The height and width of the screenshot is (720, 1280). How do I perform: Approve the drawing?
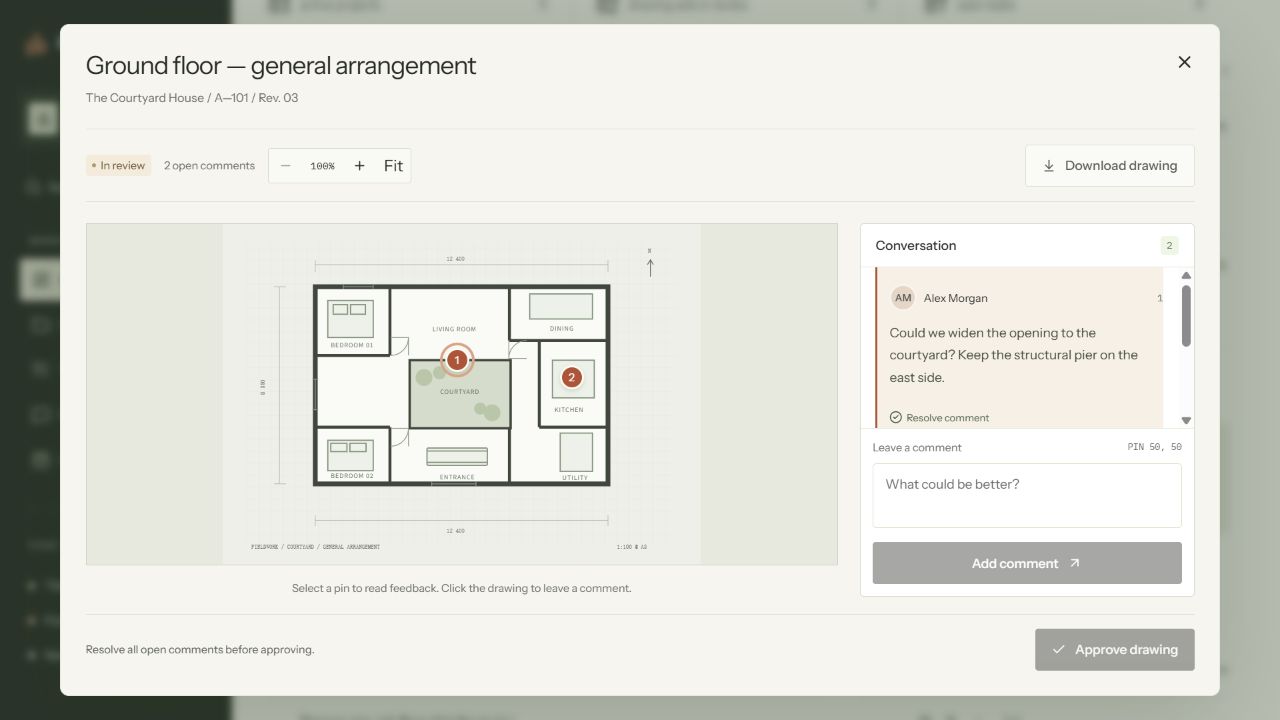click(1115, 649)
